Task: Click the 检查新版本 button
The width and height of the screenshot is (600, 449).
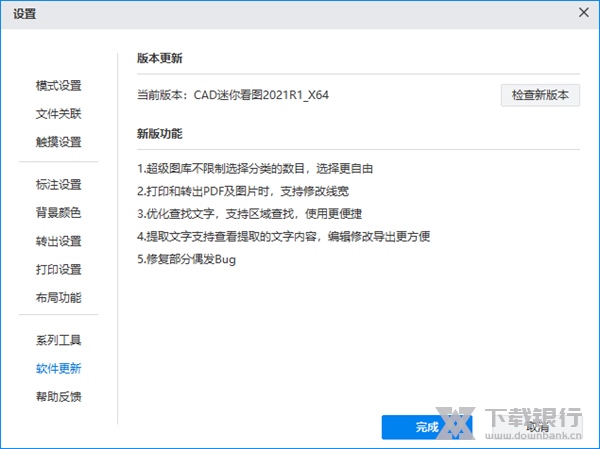Action: click(x=540, y=95)
